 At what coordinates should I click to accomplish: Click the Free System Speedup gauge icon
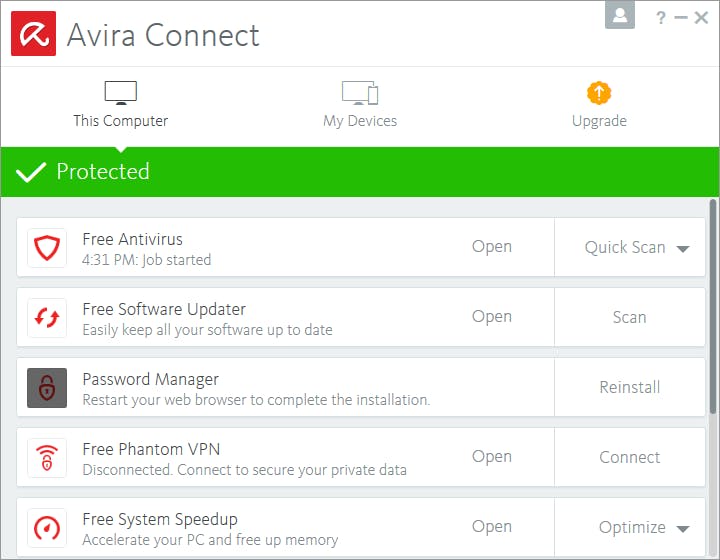[x=47, y=527]
